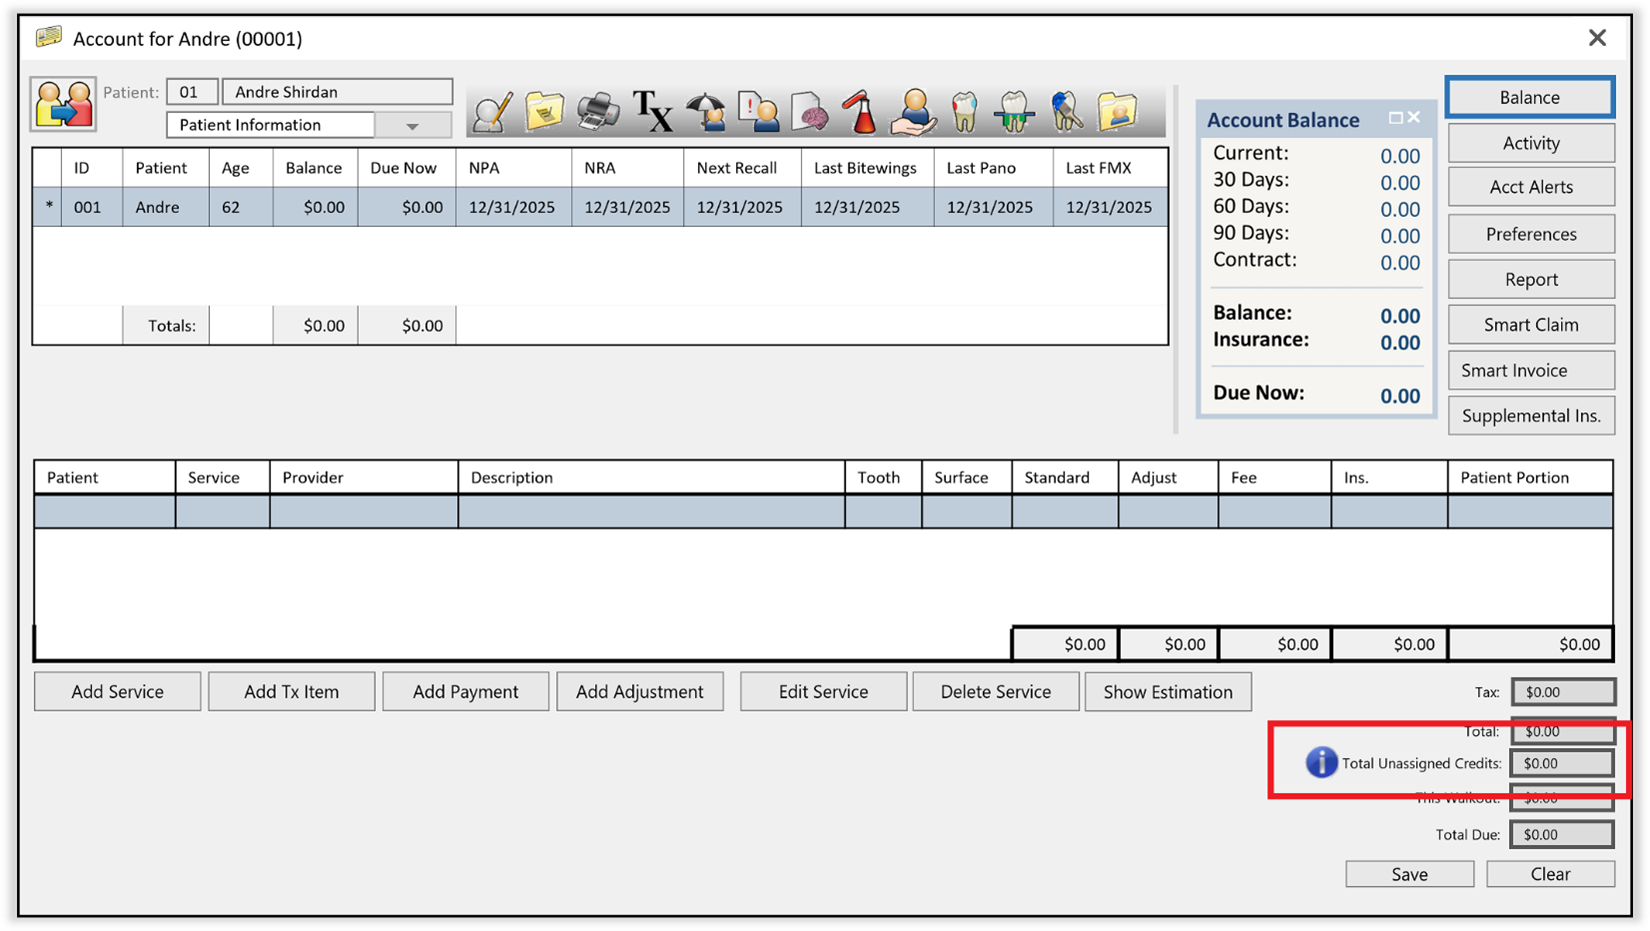Select the patient switch icon at top left

pyautogui.click(x=62, y=103)
